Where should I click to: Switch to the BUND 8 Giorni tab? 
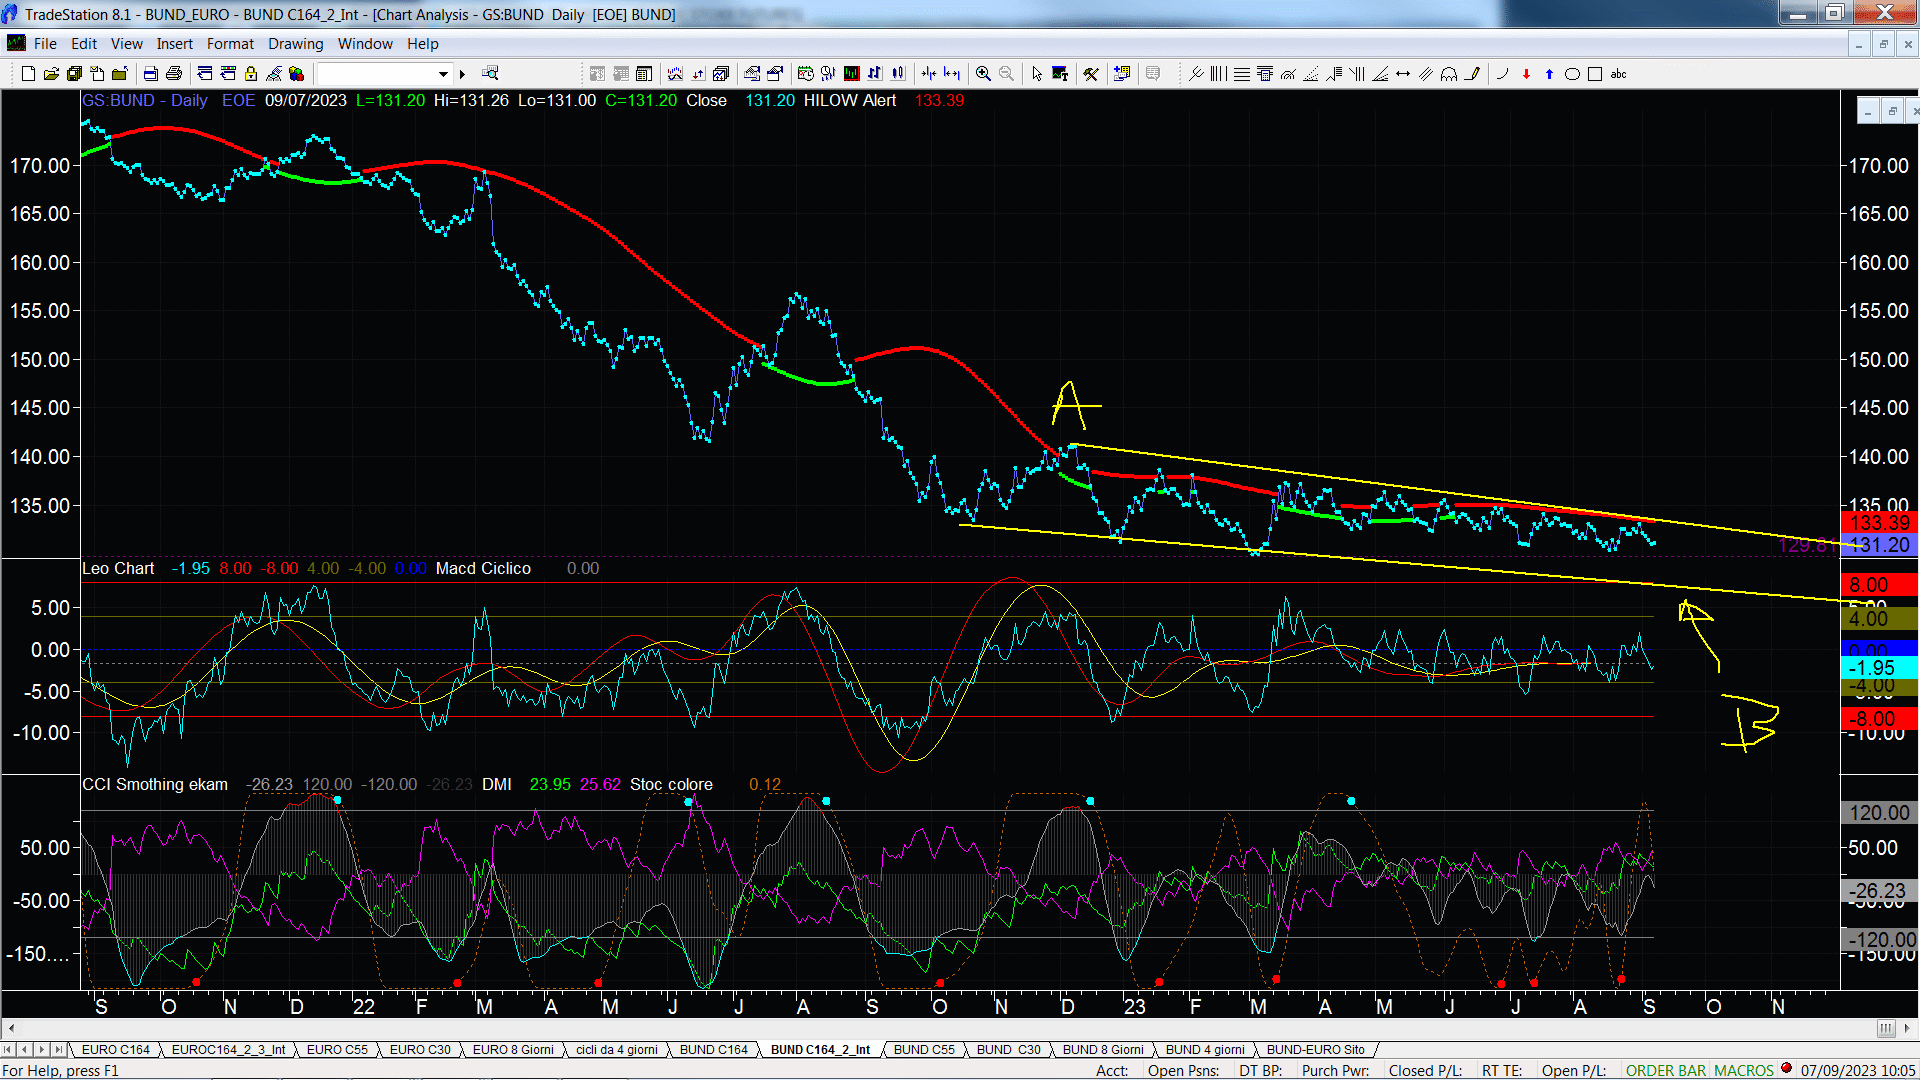coord(1103,1049)
